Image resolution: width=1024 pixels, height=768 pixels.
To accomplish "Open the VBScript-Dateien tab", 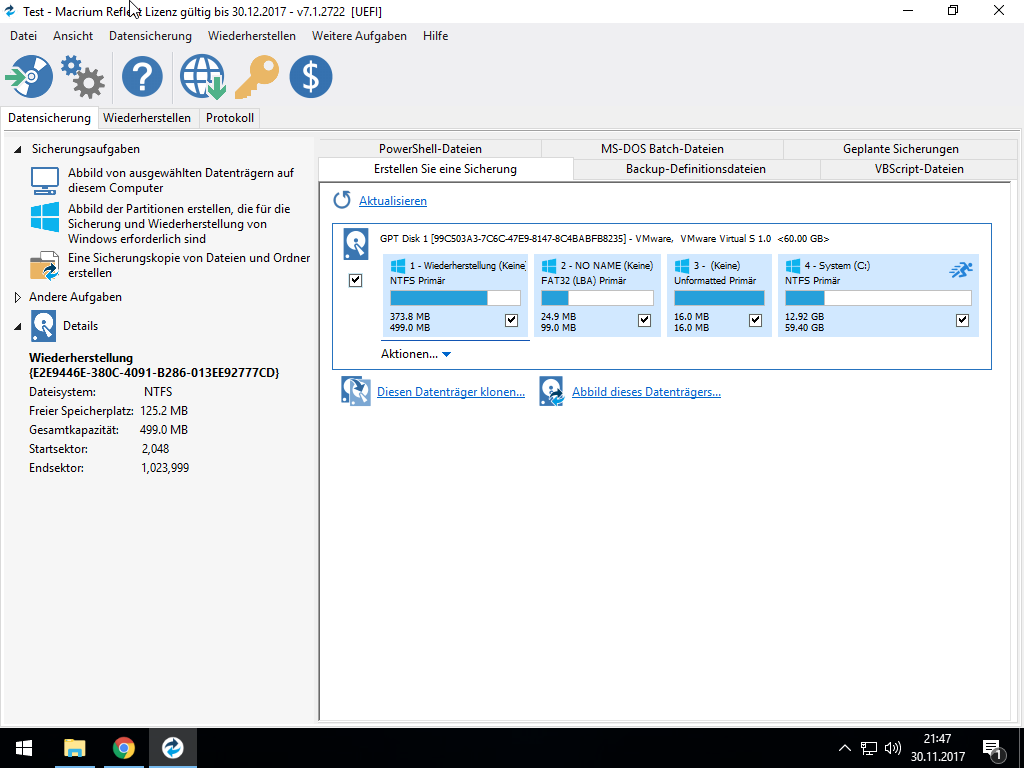I will pyautogui.click(x=919, y=169).
